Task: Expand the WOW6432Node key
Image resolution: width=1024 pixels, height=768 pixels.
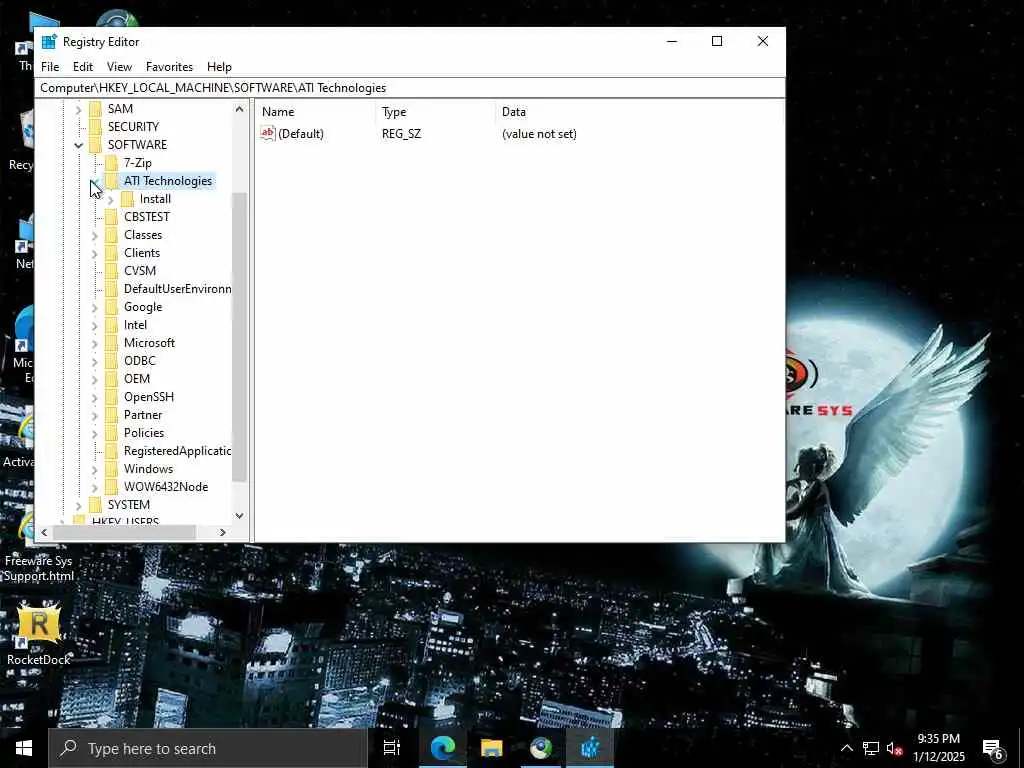Action: [x=95, y=487]
